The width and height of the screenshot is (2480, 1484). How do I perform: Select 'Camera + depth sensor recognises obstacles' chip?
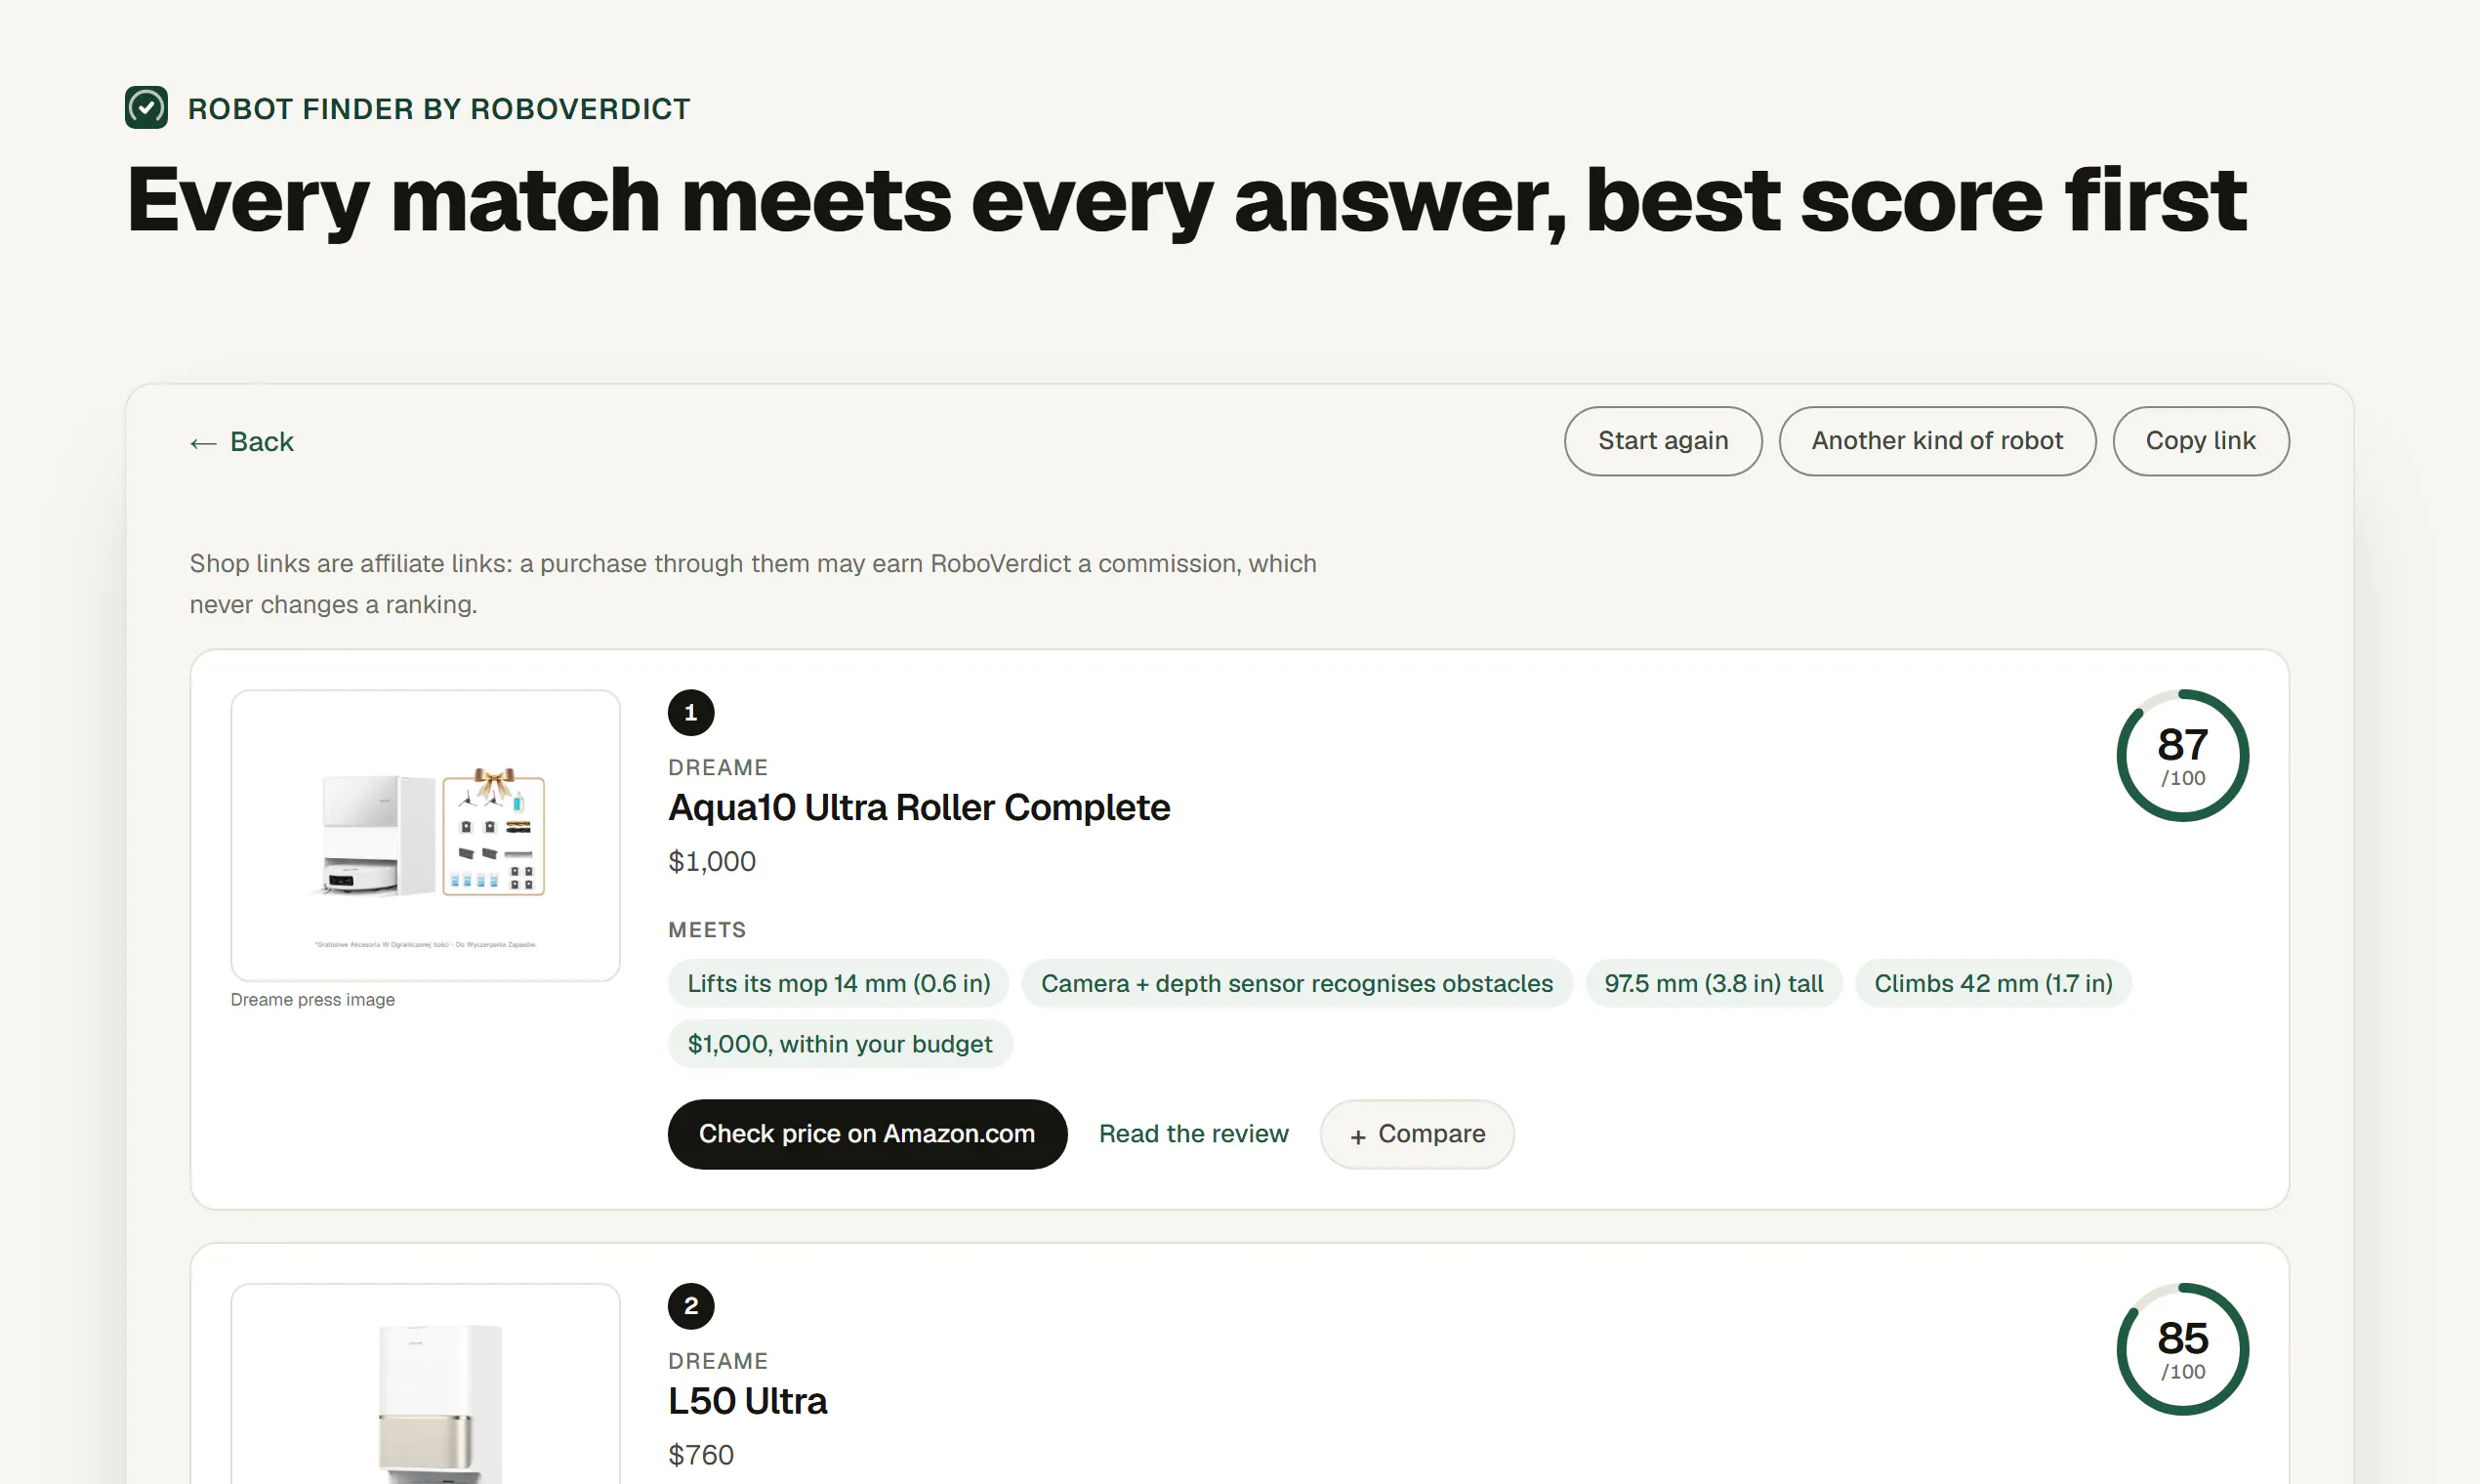[1296, 984]
